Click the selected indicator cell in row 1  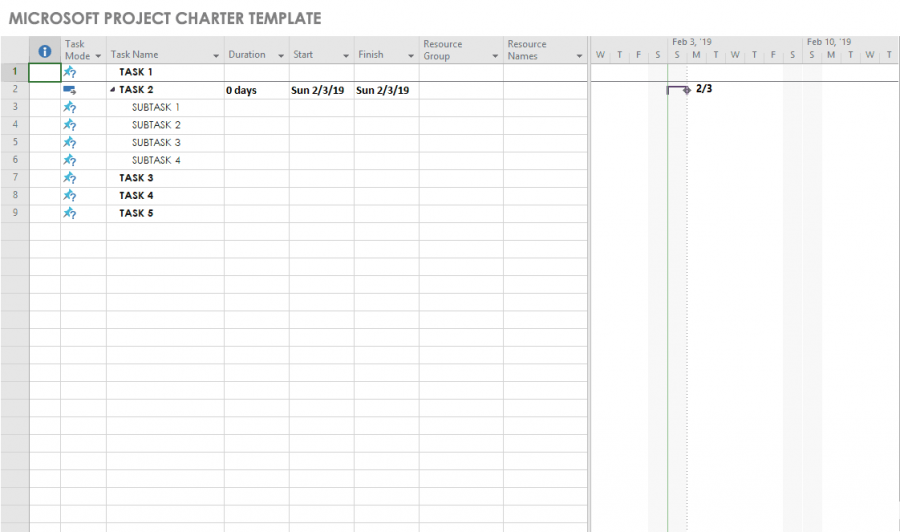point(45,72)
